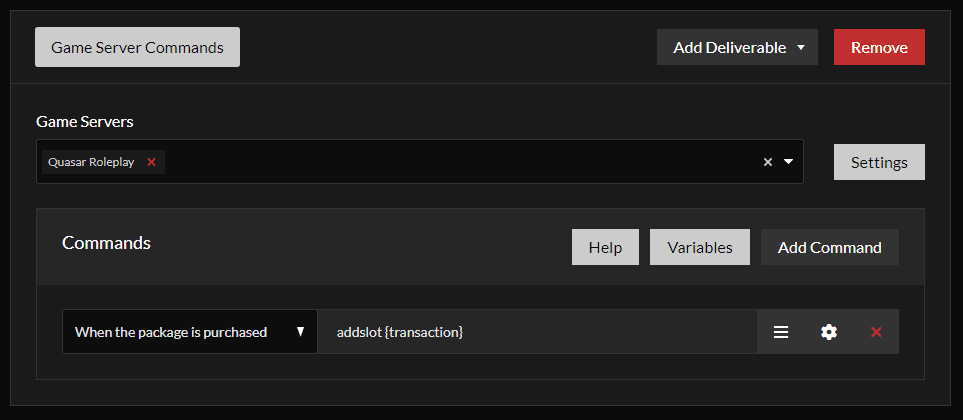Expand the Game Servers list arrow
Image resolution: width=963 pixels, height=420 pixels.
coord(788,162)
